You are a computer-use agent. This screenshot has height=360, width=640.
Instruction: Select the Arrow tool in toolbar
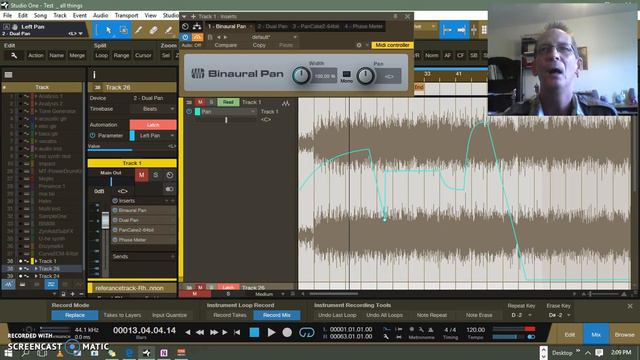[x=109, y=30]
